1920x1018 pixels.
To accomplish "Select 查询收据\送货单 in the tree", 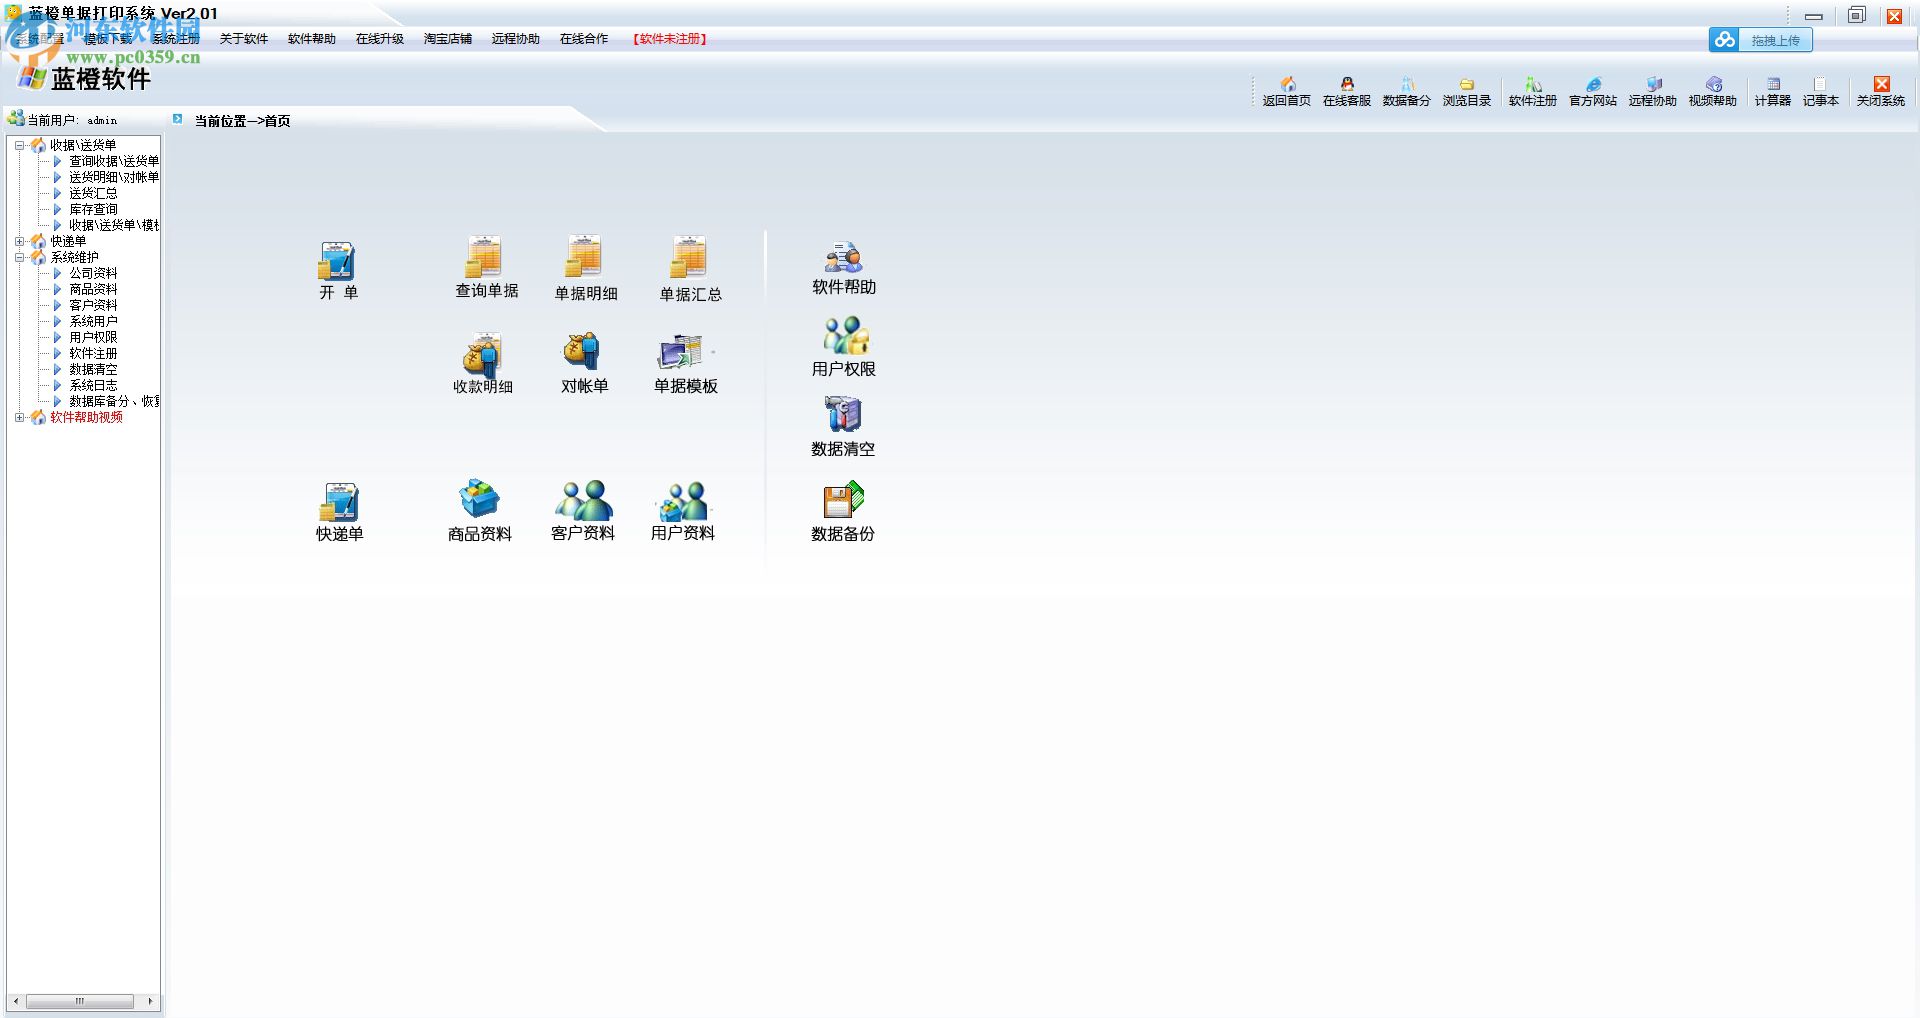I will pyautogui.click(x=114, y=161).
